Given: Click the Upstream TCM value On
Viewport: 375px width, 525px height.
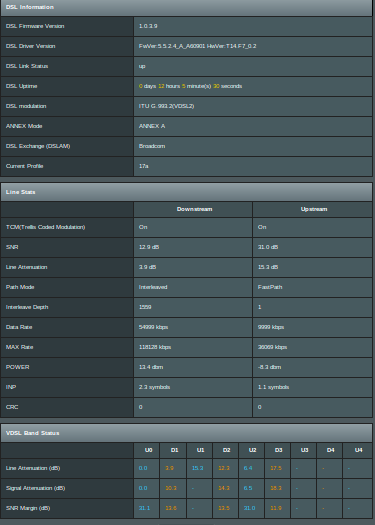Looking at the screenshot, I should (262, 227).
